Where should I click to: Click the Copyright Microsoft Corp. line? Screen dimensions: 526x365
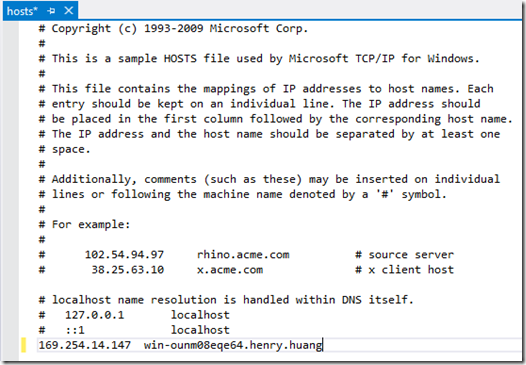tap(173, 29)
